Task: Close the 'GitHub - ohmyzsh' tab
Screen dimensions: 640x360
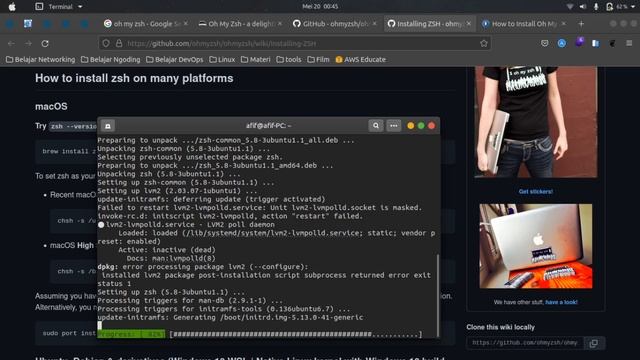Action: [374, 24]
